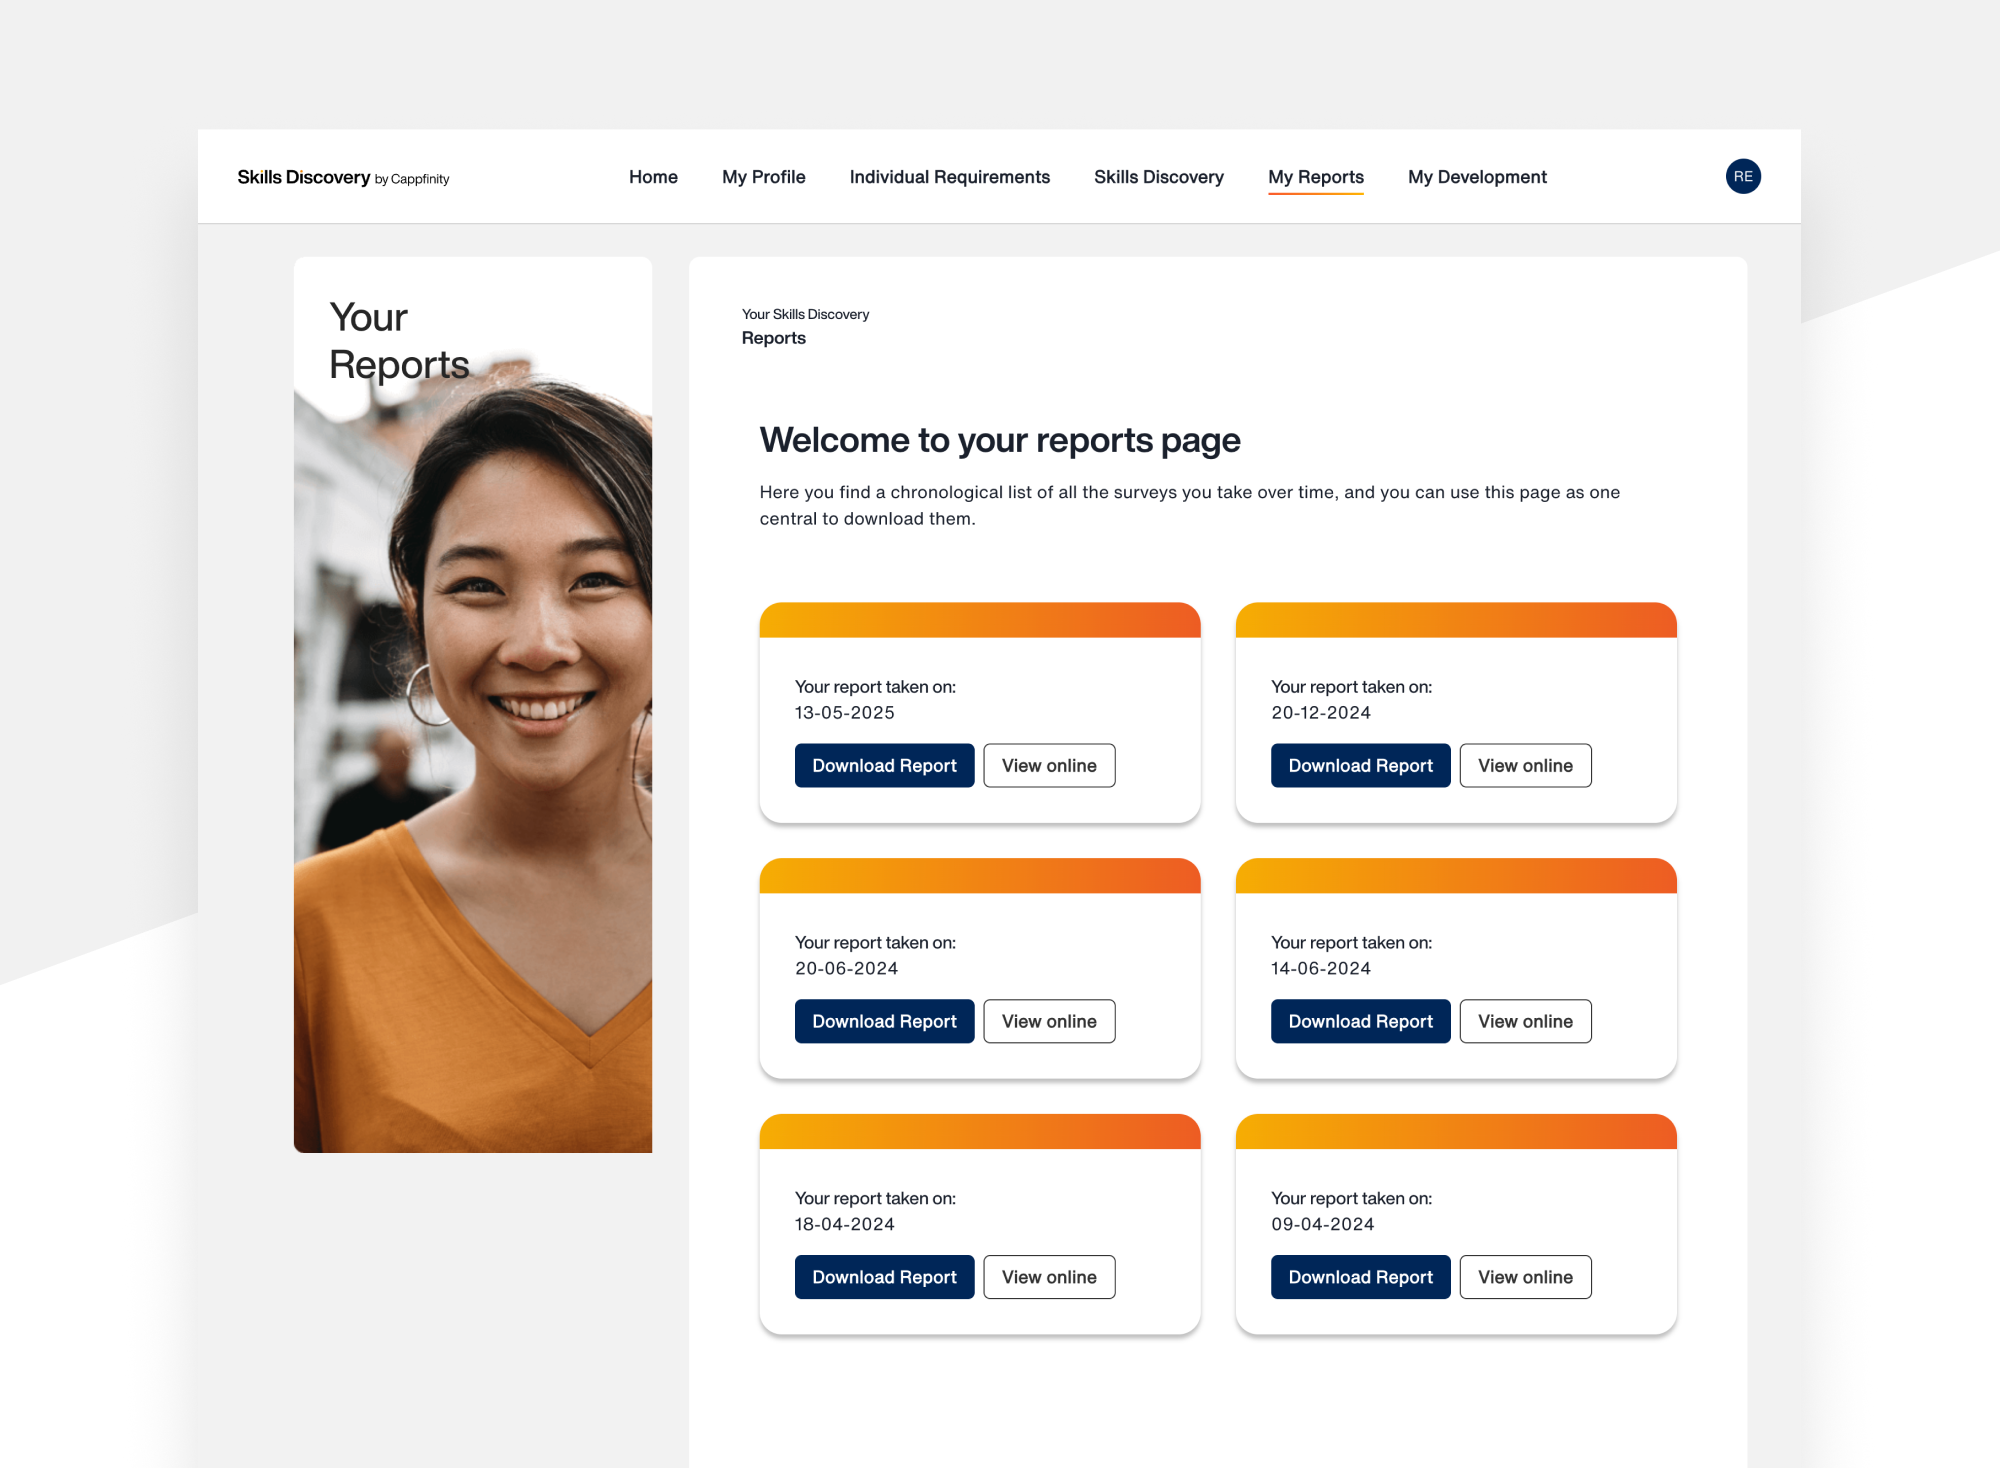Open the RE user avatar menu

(x=1743, y=176)
